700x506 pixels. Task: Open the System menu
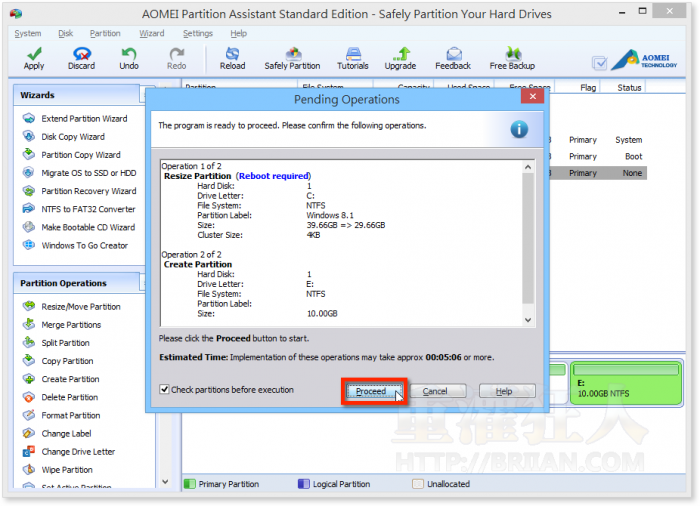tap(27, 33)
